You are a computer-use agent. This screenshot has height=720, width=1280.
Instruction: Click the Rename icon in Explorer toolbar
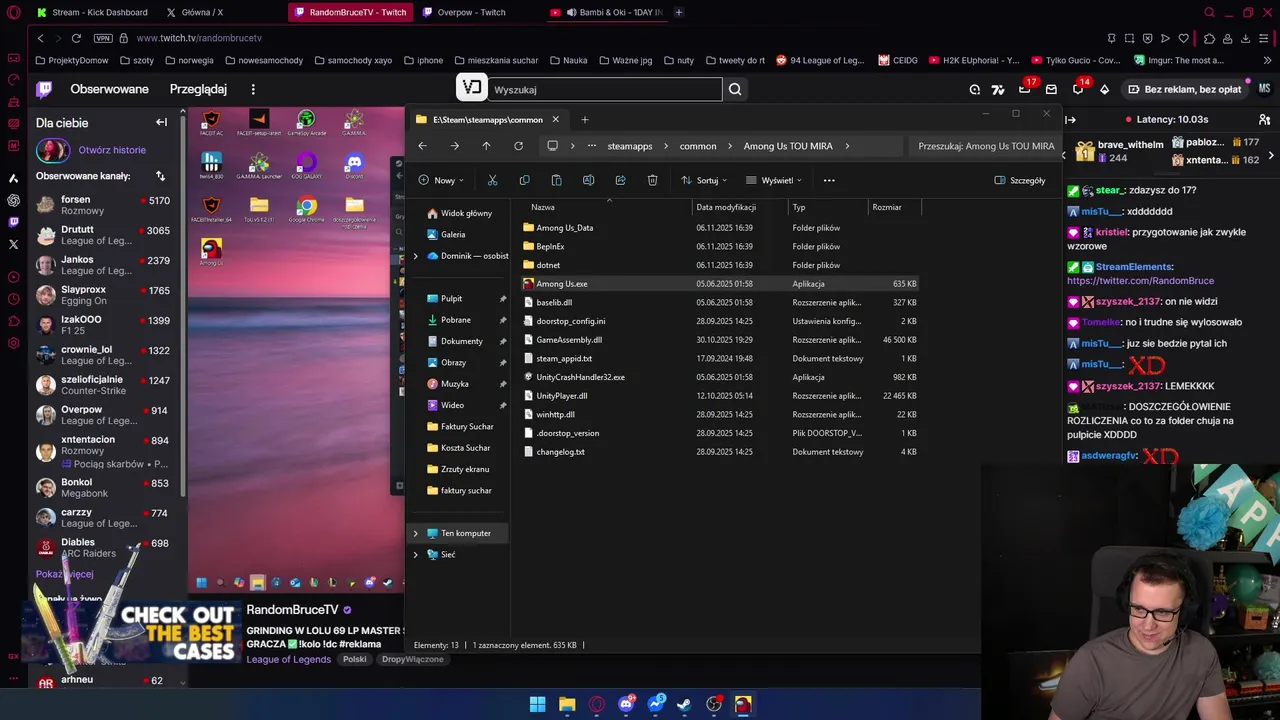click(588, 180)
